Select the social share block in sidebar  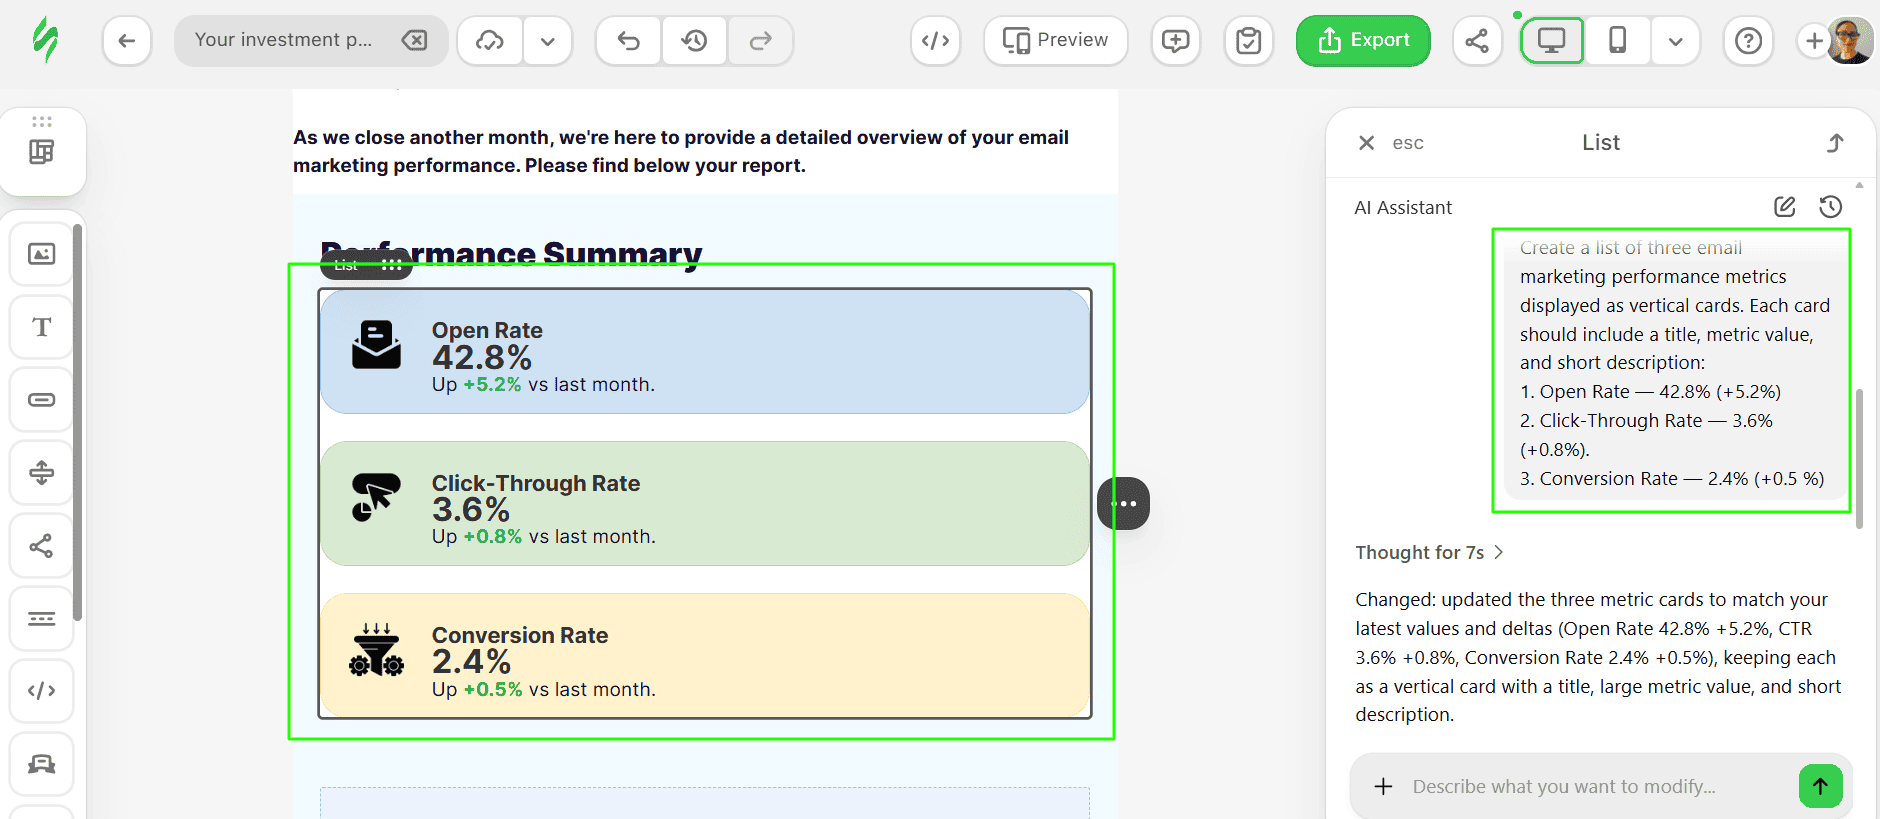click(x=42, y=546)
